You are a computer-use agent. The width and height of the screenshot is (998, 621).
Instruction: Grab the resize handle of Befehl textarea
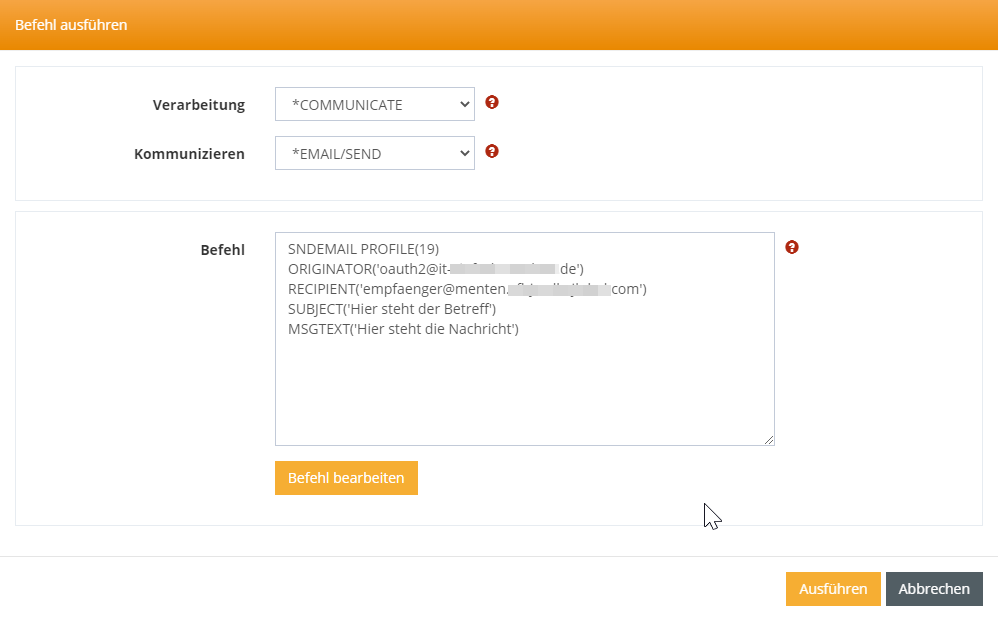(769, 440)
